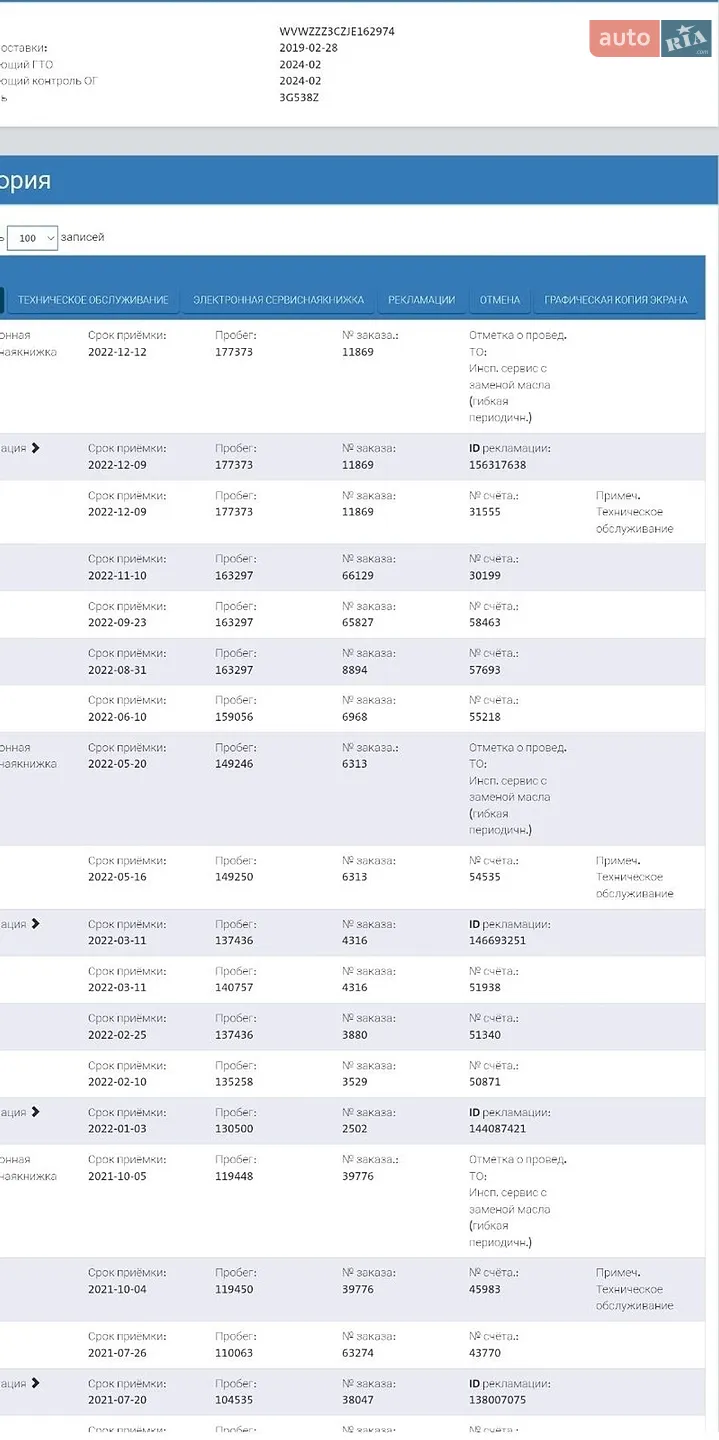
Task: Click reclamation ID 156317638
Action: click(497, 465)
